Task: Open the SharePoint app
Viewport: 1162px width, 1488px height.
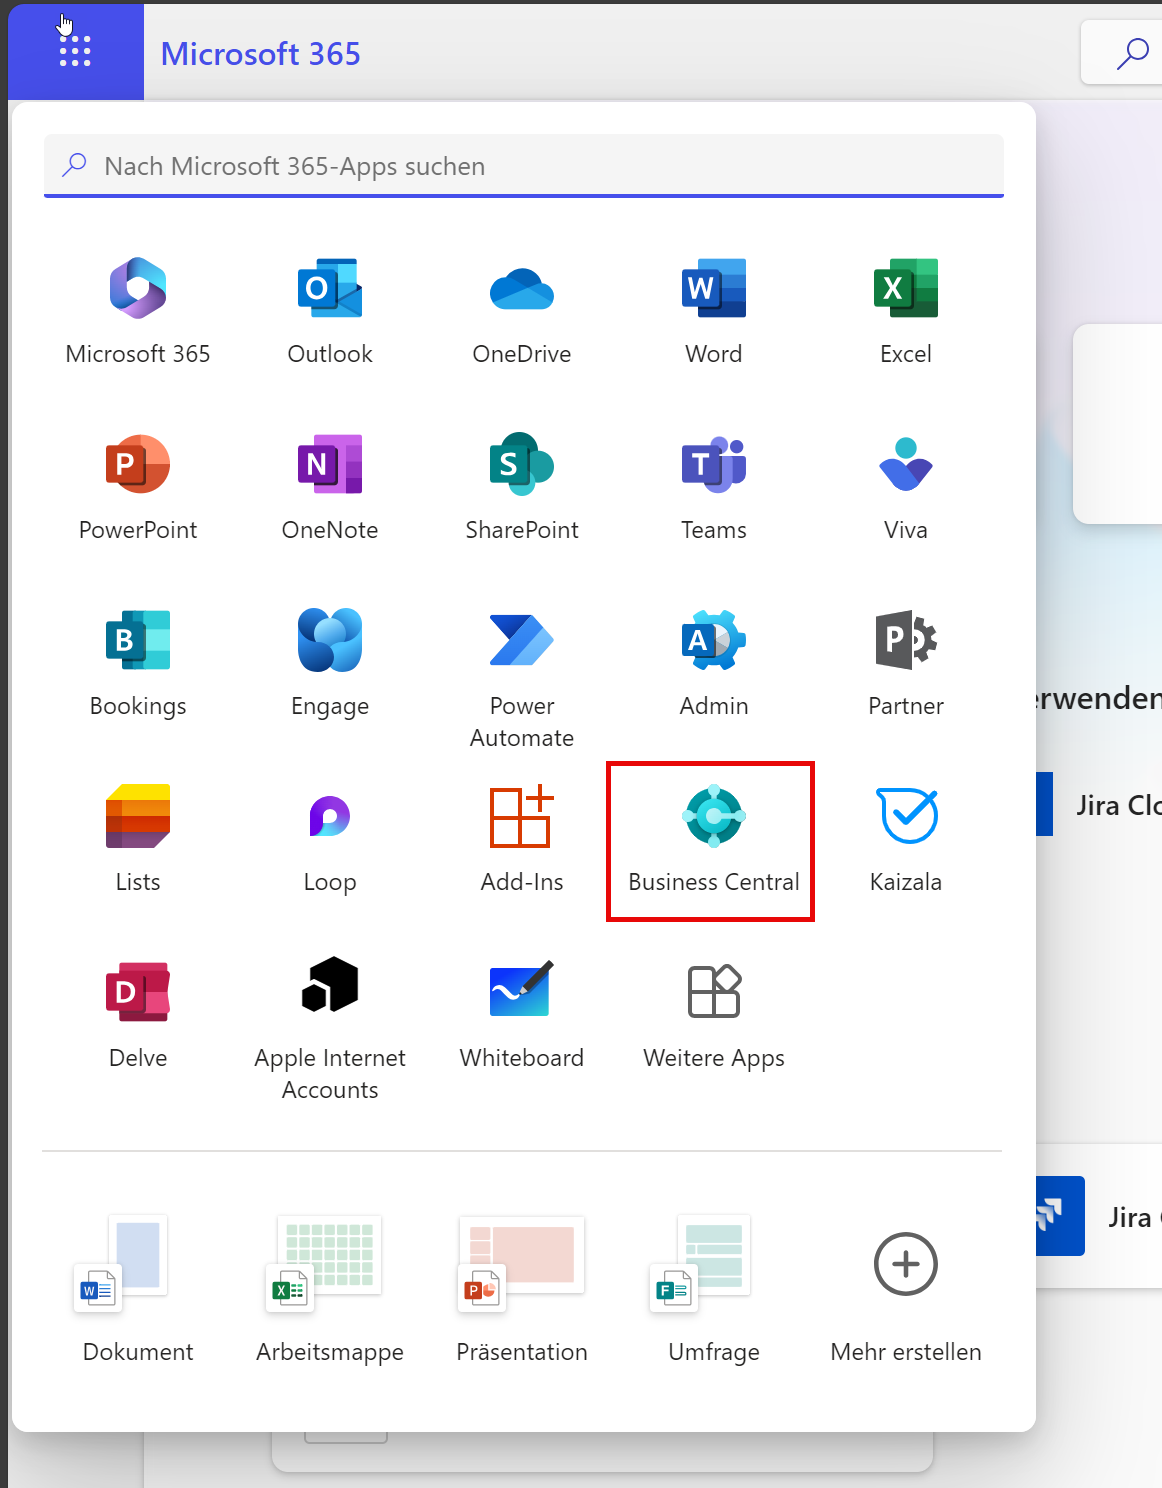Action: pos(521,487)
